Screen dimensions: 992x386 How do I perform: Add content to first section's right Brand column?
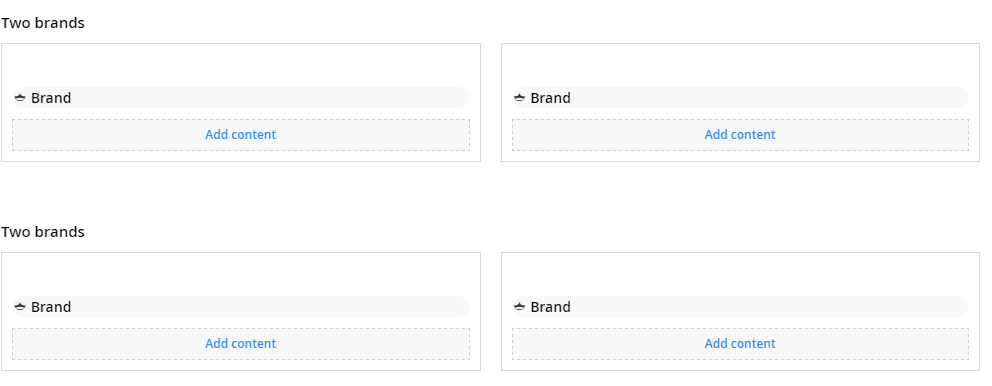(x=740, y=135)
